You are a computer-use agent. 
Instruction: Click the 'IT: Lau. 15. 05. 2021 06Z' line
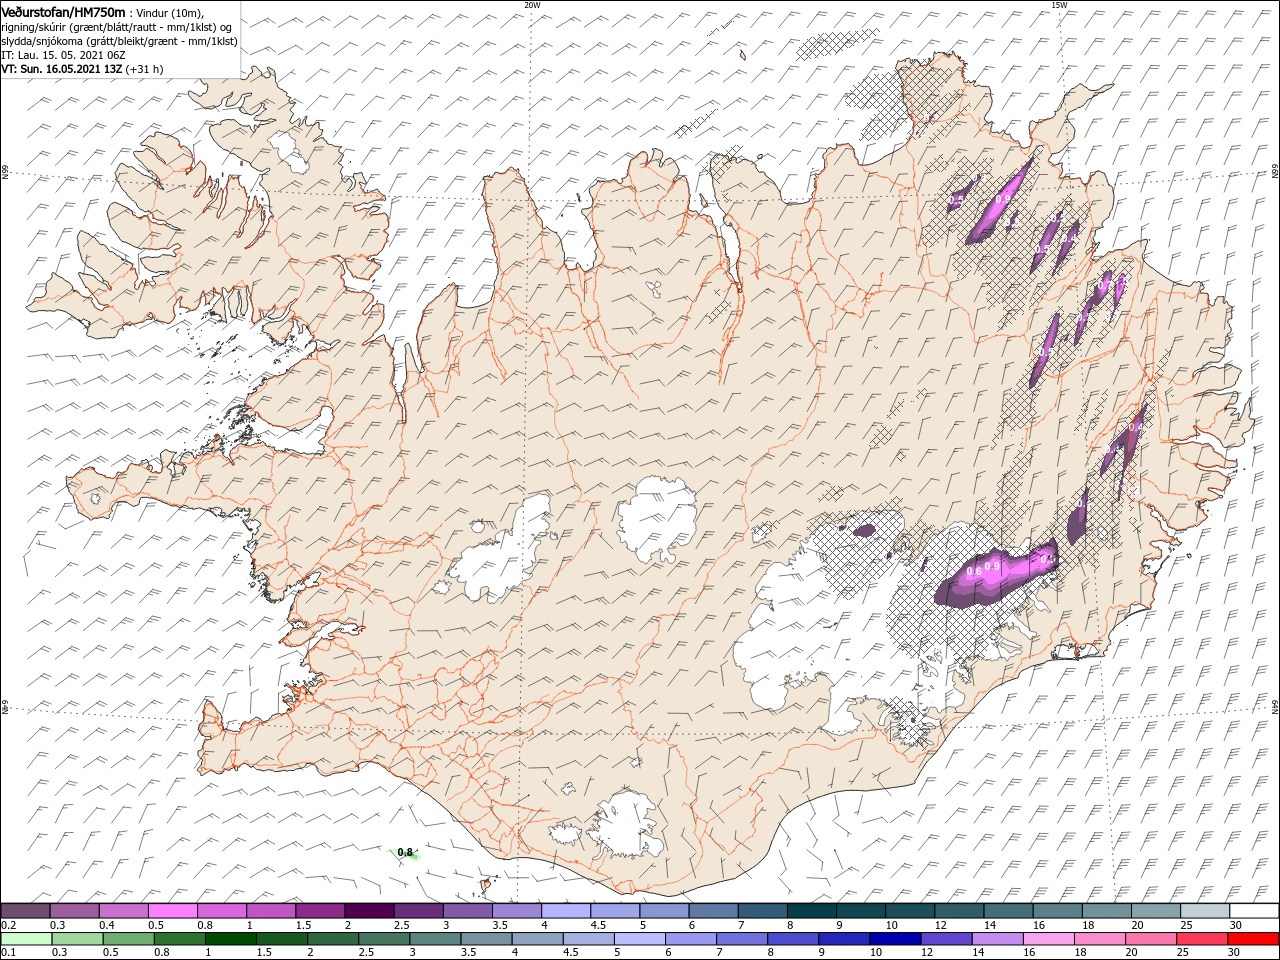64,55
